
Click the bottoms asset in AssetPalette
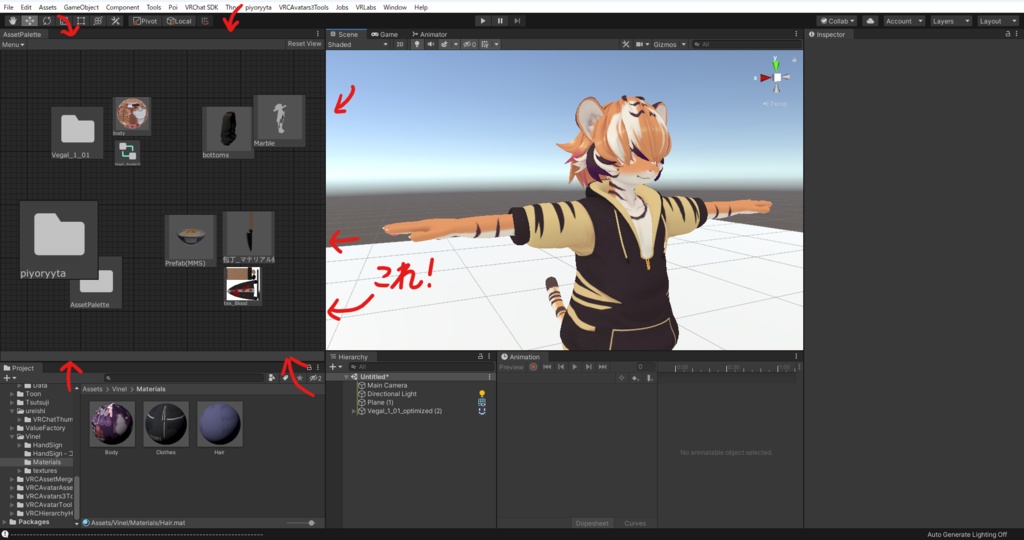click(227, 133)
